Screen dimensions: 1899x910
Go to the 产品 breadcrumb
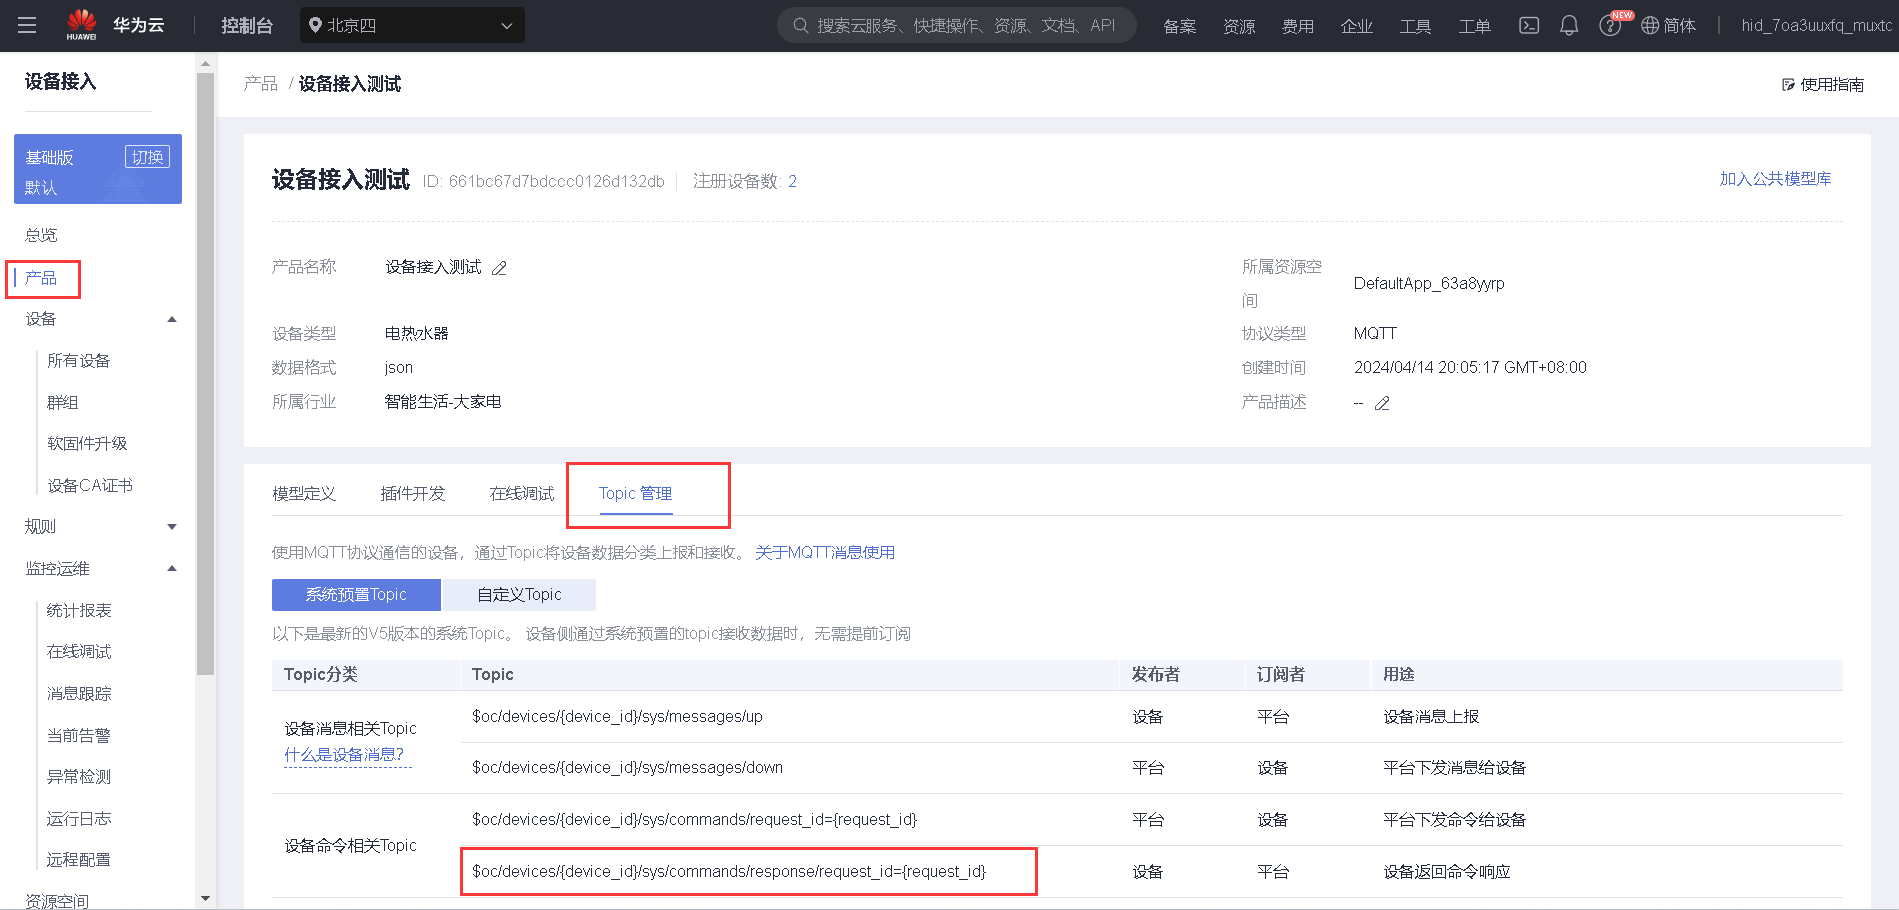pos(261,83)
